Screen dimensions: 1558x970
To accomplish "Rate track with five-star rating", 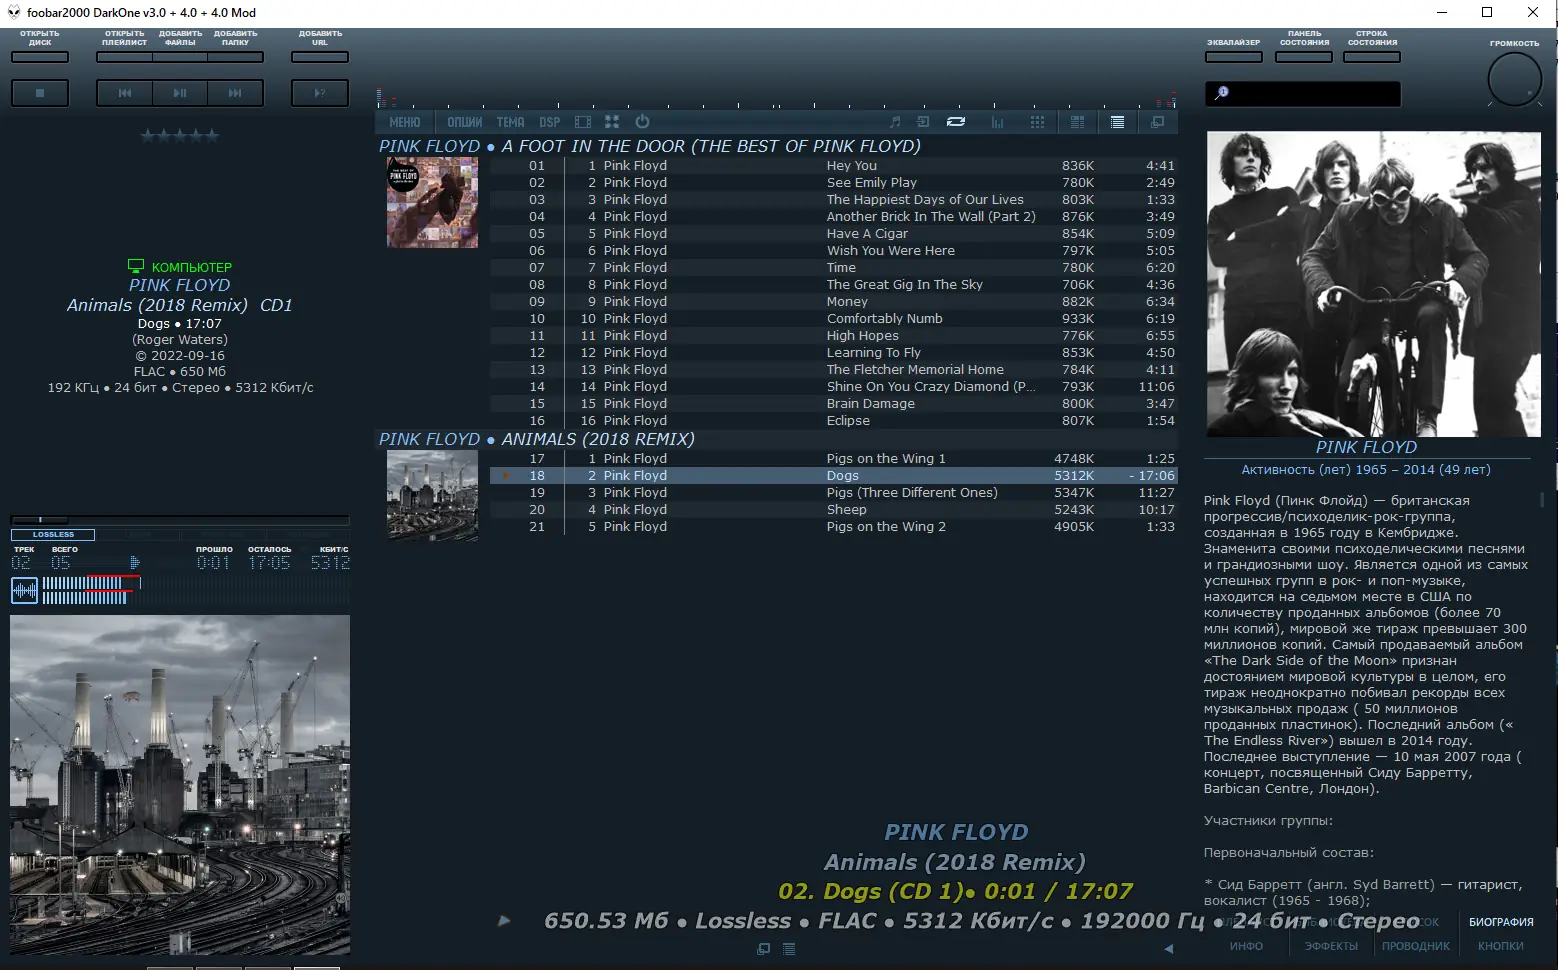I will coord(180,136).
